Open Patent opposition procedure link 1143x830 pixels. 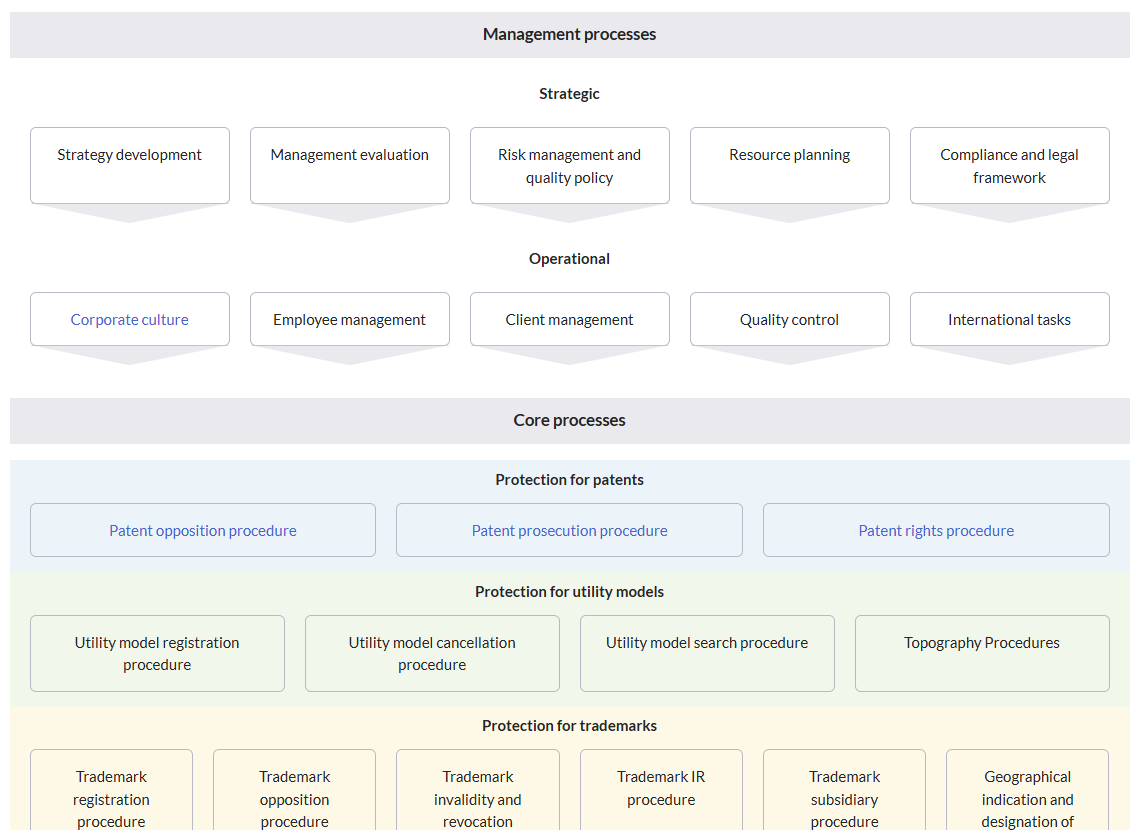point(203,531)
